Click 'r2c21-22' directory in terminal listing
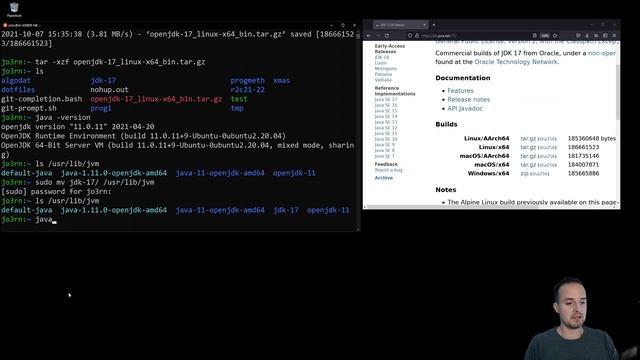This screenshot has width=640, height=360. pos(247,90)
